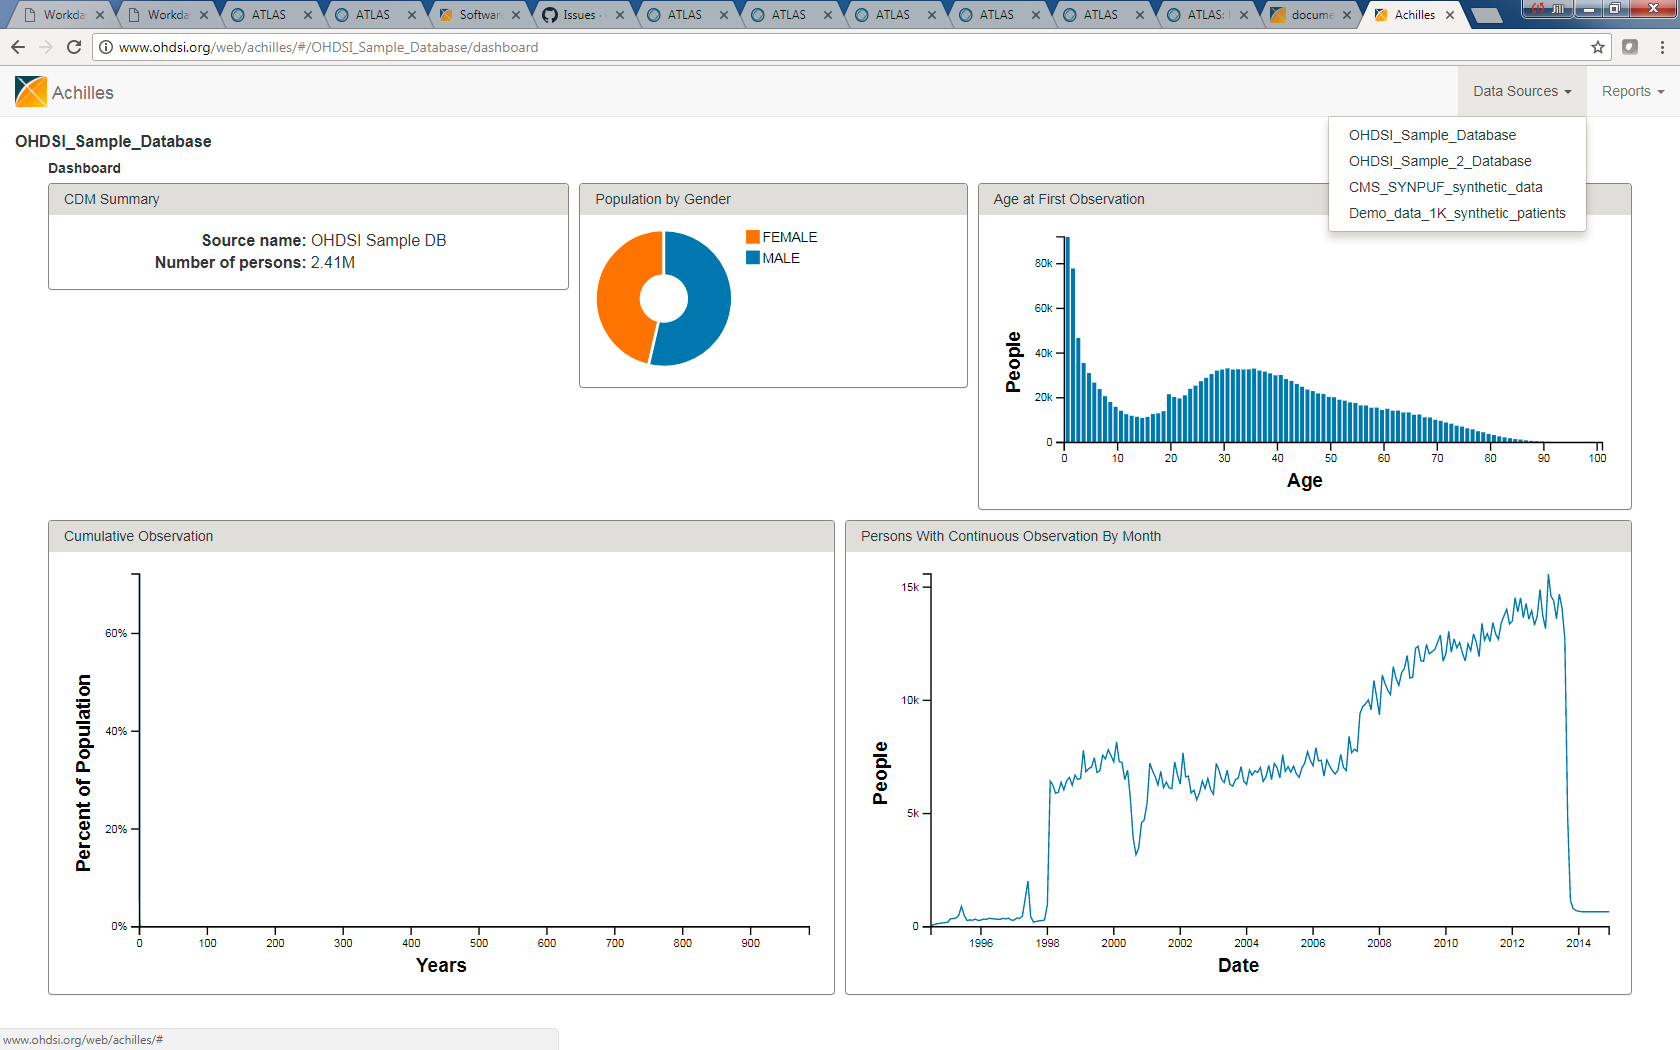Collapse the Data Sources dropdown
The image size is (1680, 1050).
(x=1521, y=91)
